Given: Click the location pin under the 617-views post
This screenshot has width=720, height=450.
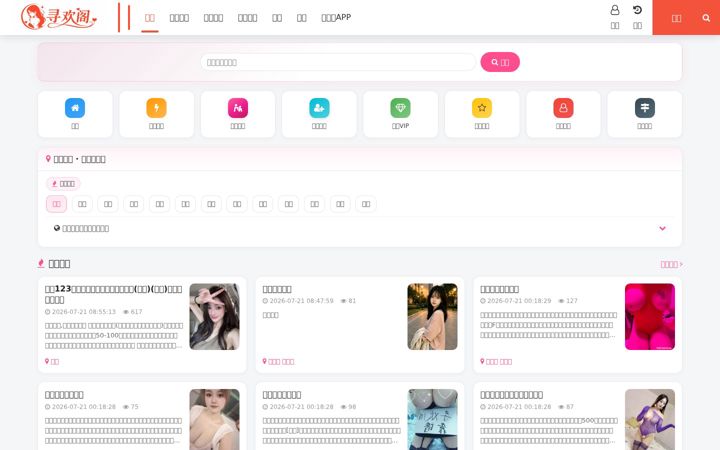Looking at the screenshot, I should point(47,361).
